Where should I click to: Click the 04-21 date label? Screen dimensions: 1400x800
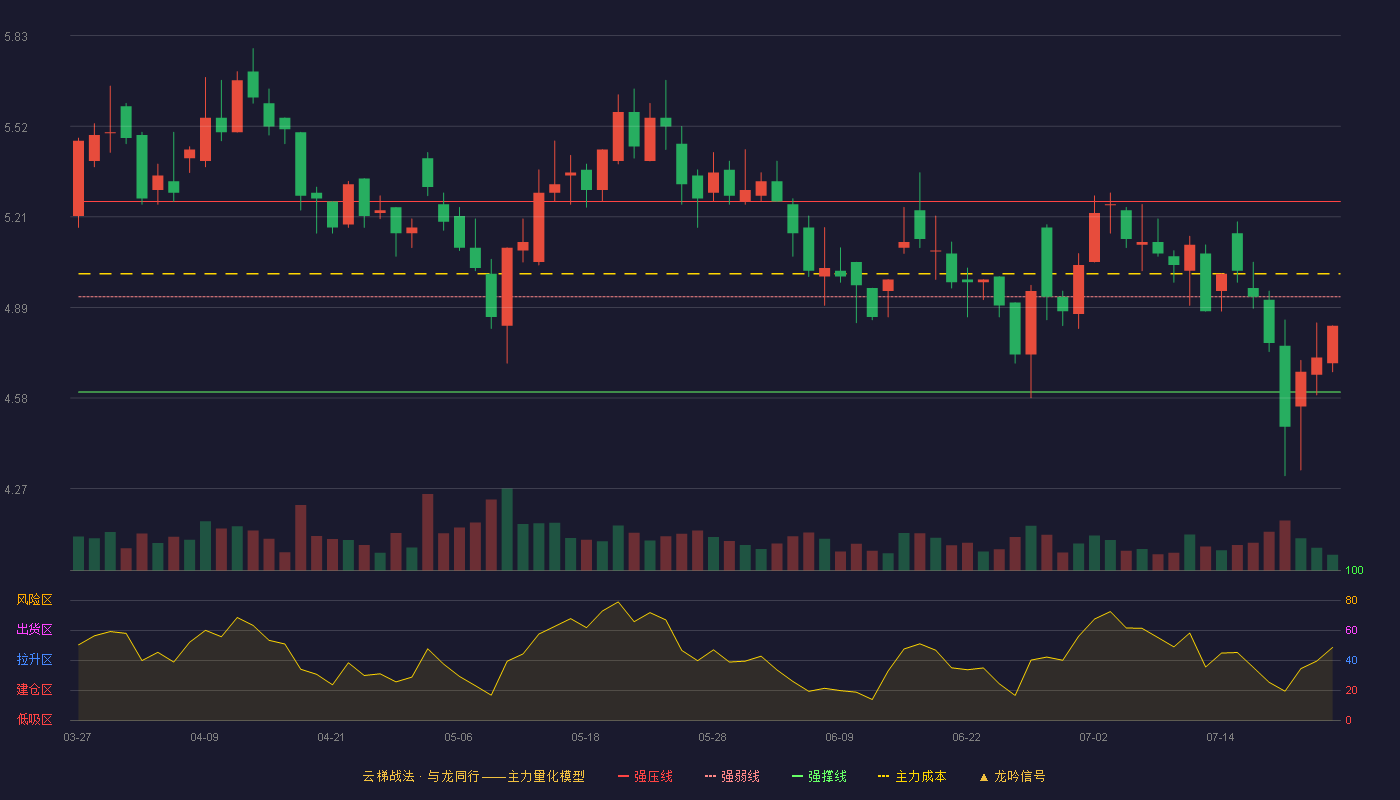331,737
